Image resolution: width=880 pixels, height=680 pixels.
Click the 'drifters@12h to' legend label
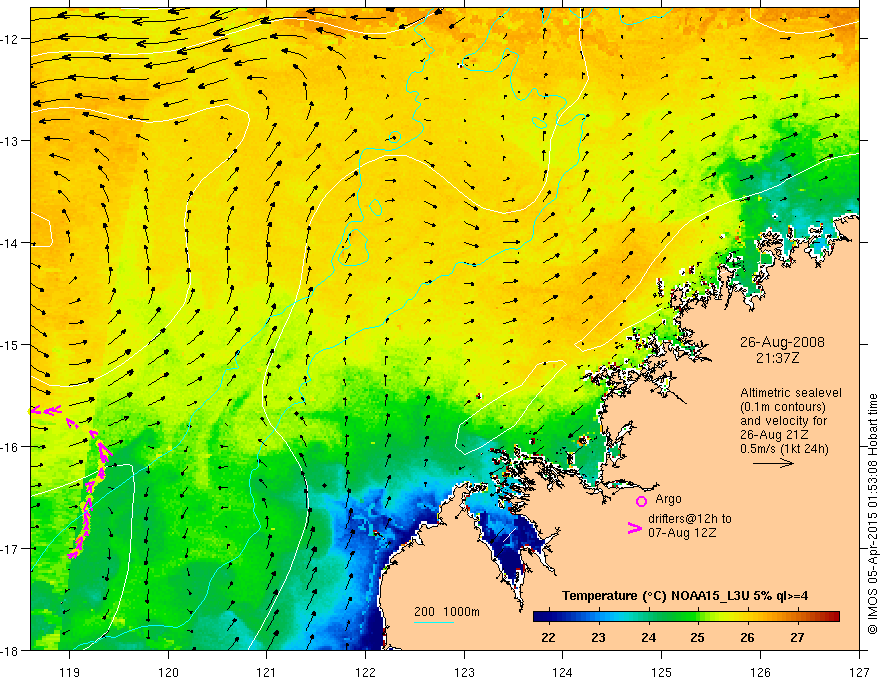coord(690,519)
